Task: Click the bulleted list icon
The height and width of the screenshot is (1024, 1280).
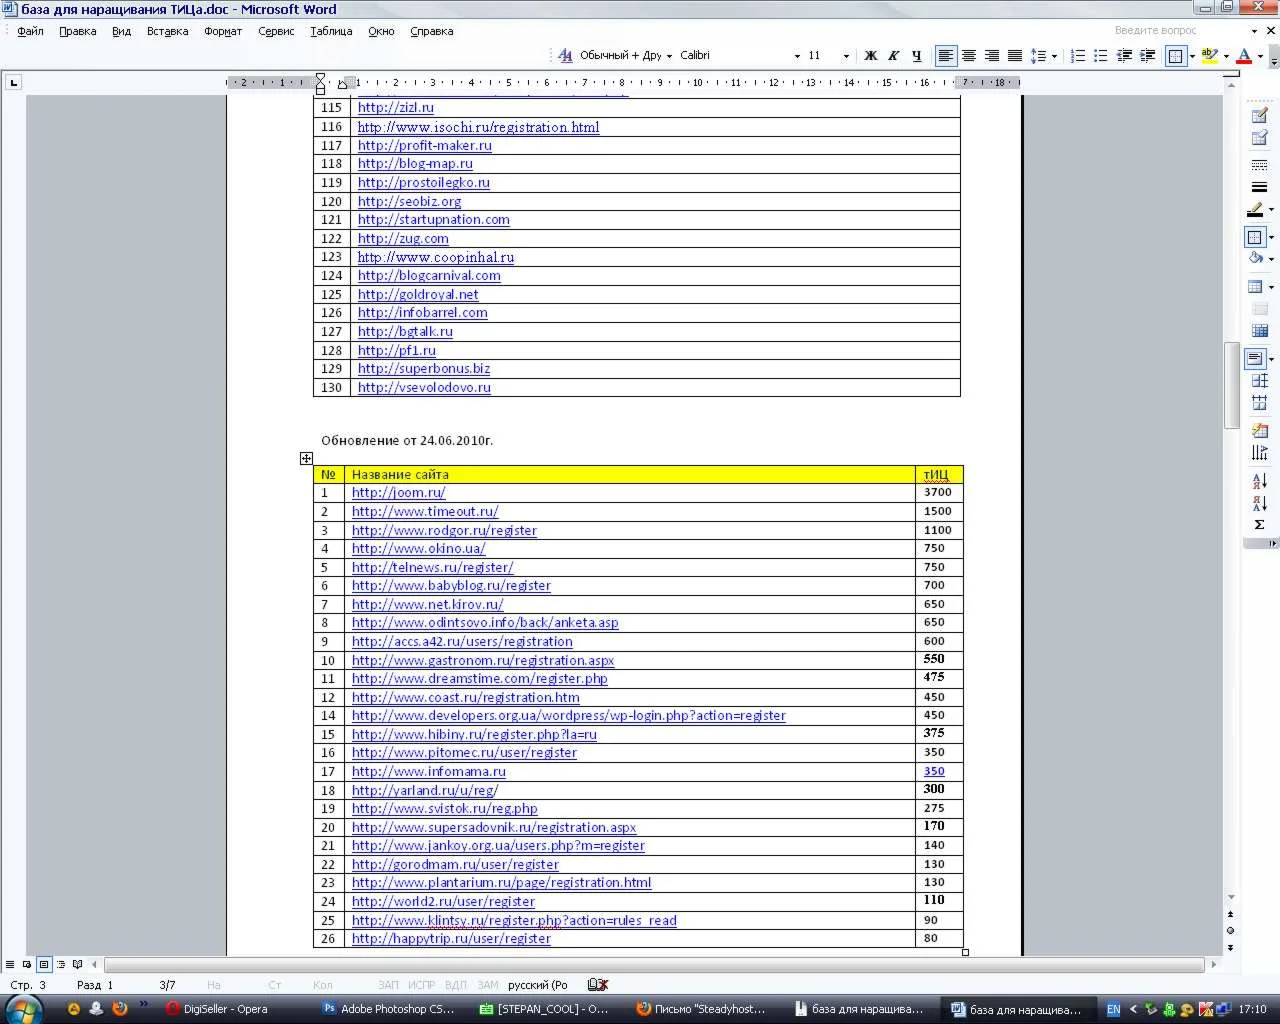Action: [1100, 56]
